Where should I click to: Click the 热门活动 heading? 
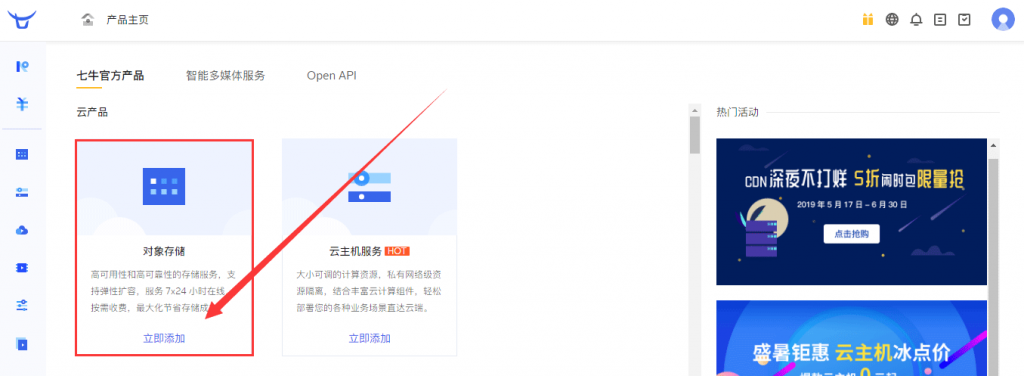737,112
